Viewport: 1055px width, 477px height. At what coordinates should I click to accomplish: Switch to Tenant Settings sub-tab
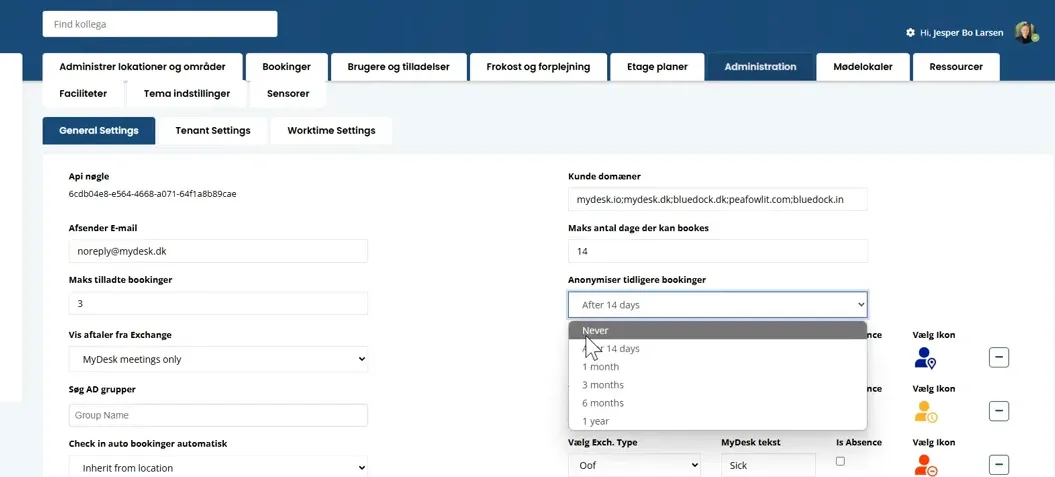(x=213, y=131)
